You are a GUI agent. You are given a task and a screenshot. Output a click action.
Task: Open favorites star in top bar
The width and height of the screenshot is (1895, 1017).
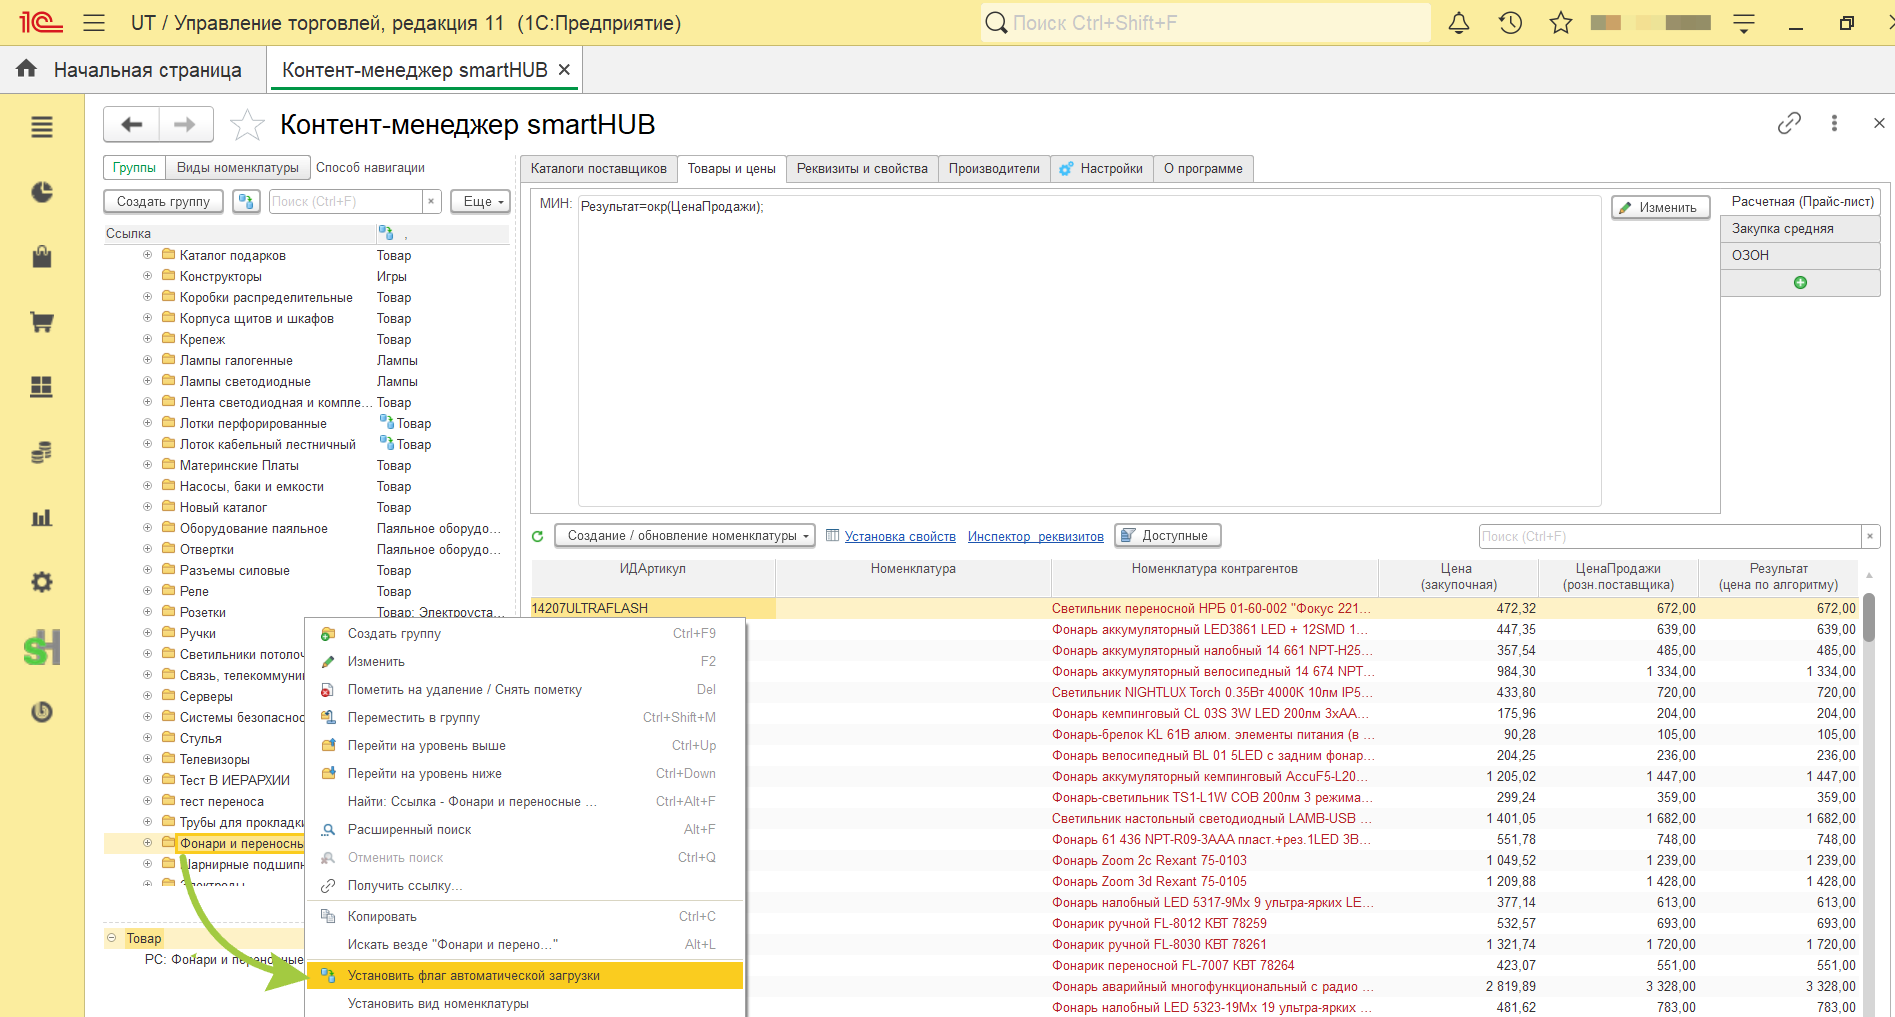point(1561,23)
